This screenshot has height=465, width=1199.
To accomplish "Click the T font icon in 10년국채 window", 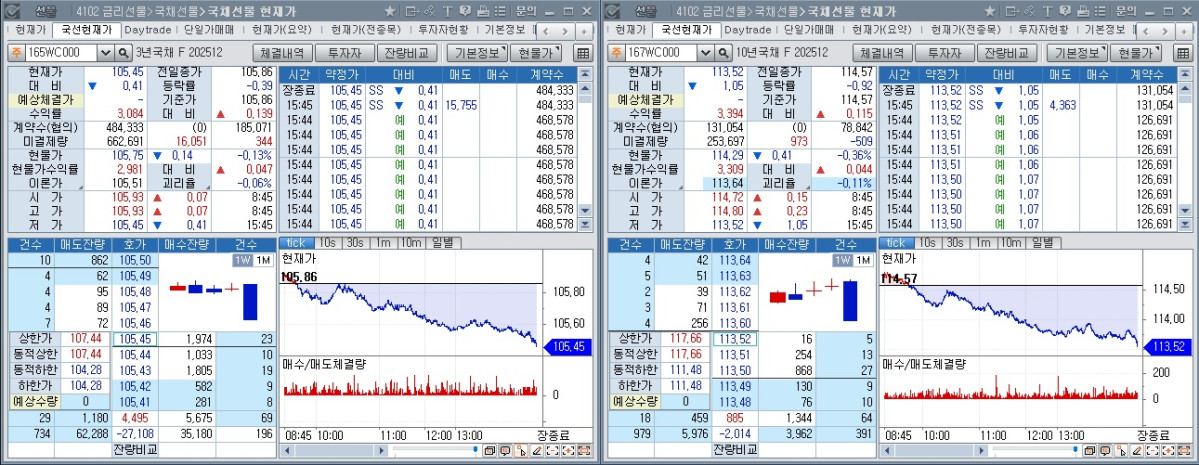I will pyautogui.click(x=1046, y=11).
